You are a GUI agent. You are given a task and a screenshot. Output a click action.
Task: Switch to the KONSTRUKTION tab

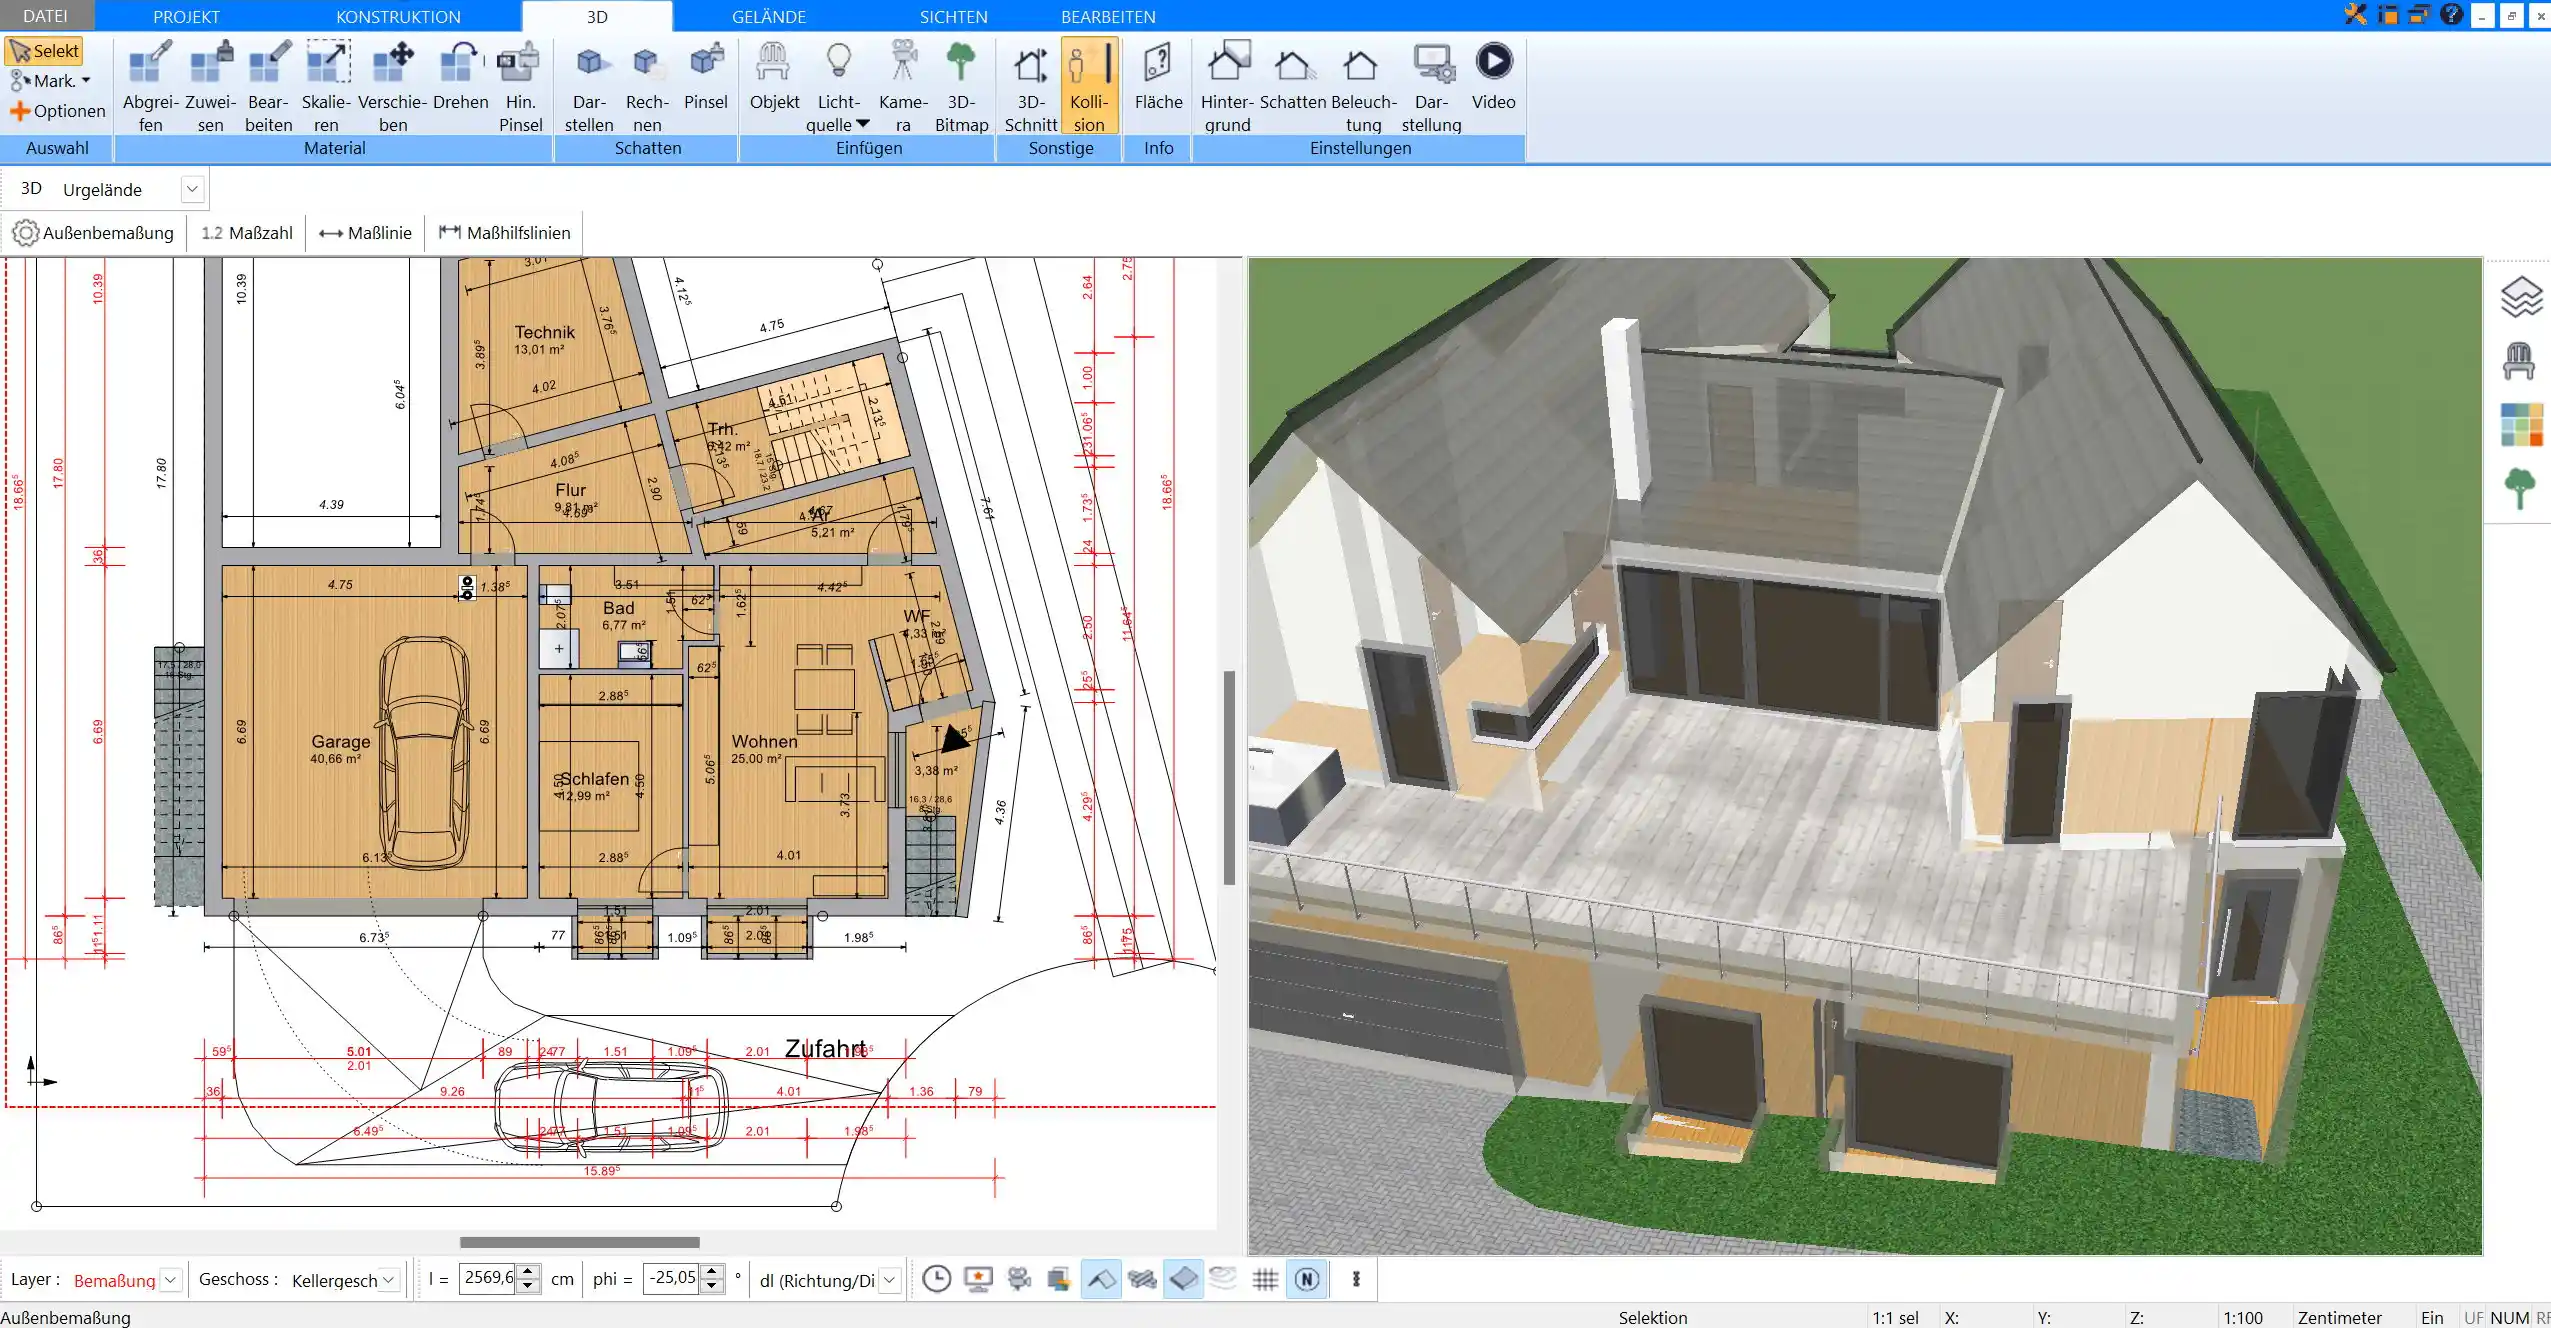398,16
